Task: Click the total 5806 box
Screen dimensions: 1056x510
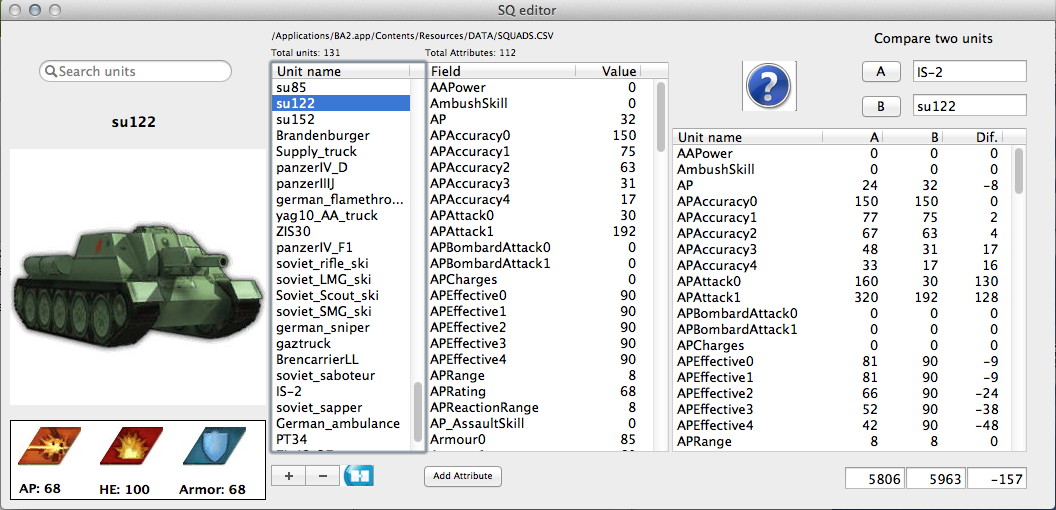Action: click(x=876, y=479)
